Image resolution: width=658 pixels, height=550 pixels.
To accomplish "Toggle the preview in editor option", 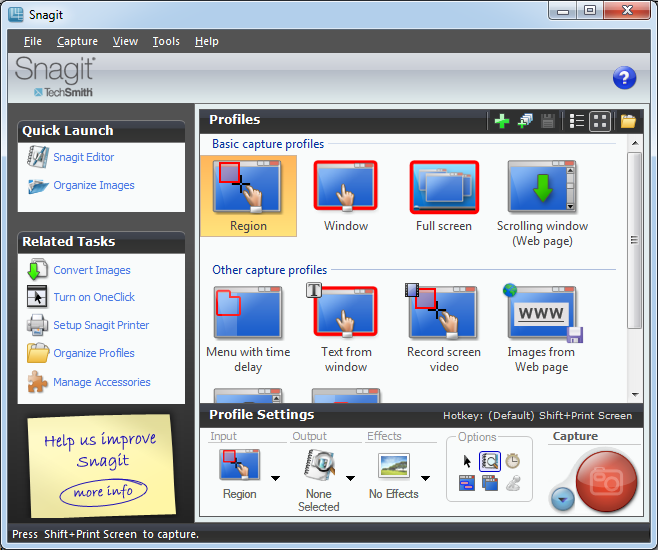I will click(490, 461).
